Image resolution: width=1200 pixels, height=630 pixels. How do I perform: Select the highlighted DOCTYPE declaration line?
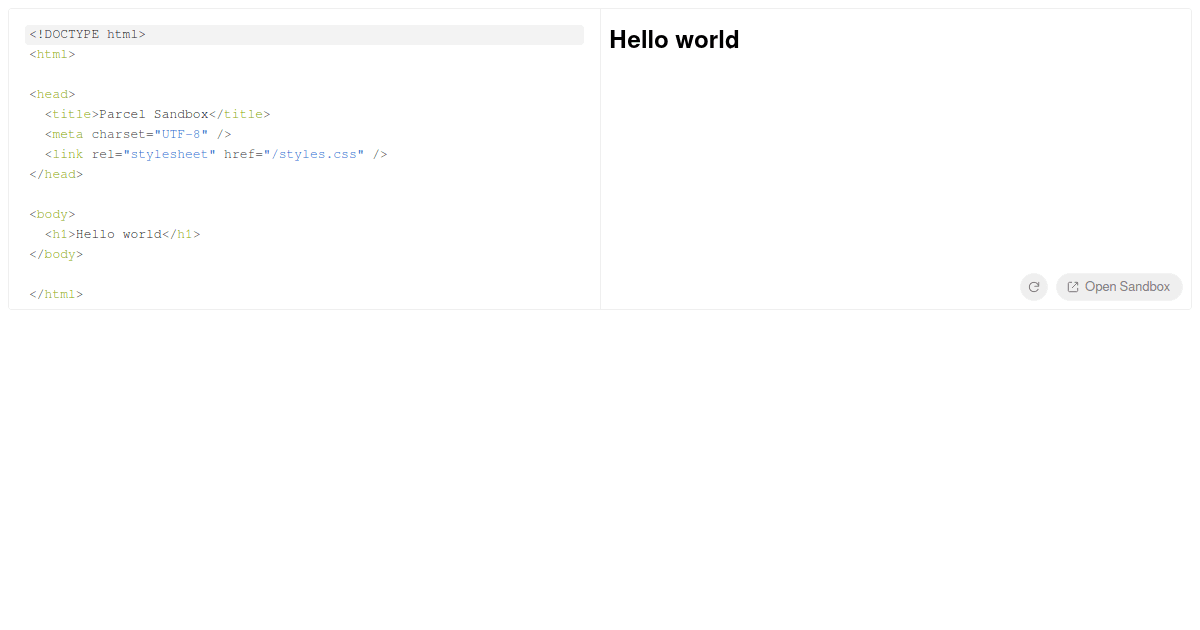tap(87, 34)
